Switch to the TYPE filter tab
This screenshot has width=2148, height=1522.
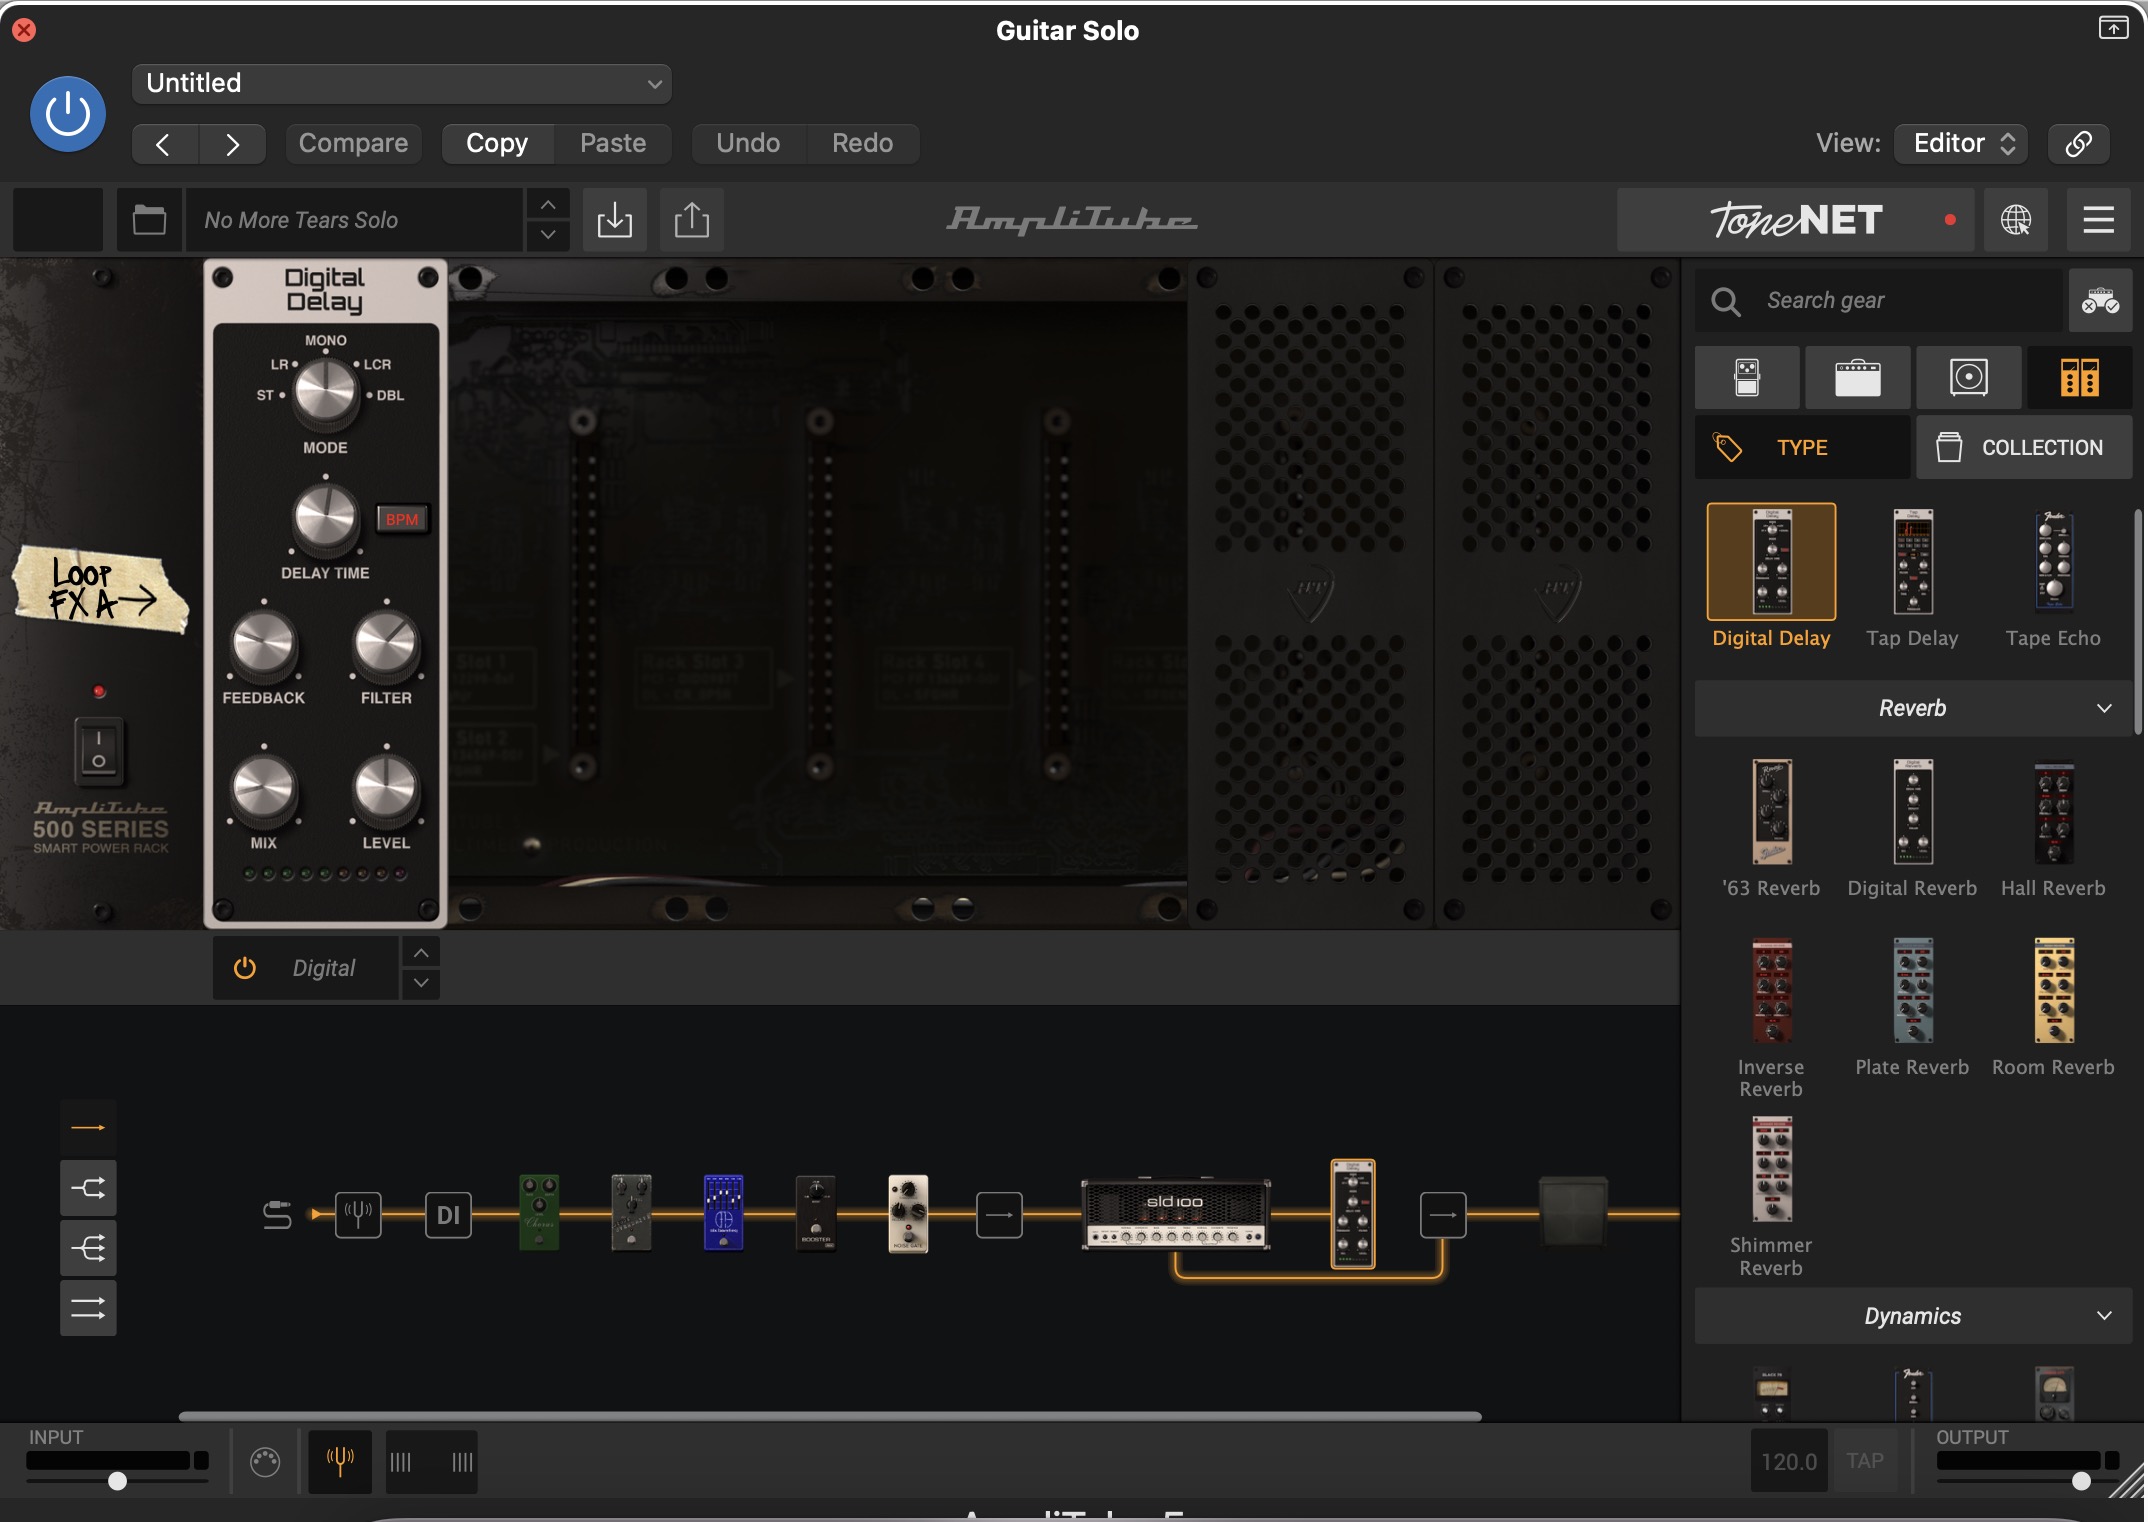pyautogui.click(x=1802, y=448)
